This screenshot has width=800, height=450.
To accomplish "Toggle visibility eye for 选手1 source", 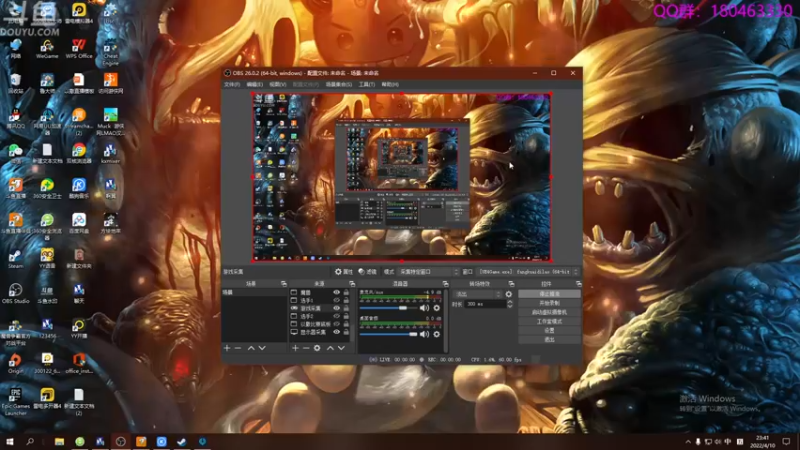I will (336, 301).
